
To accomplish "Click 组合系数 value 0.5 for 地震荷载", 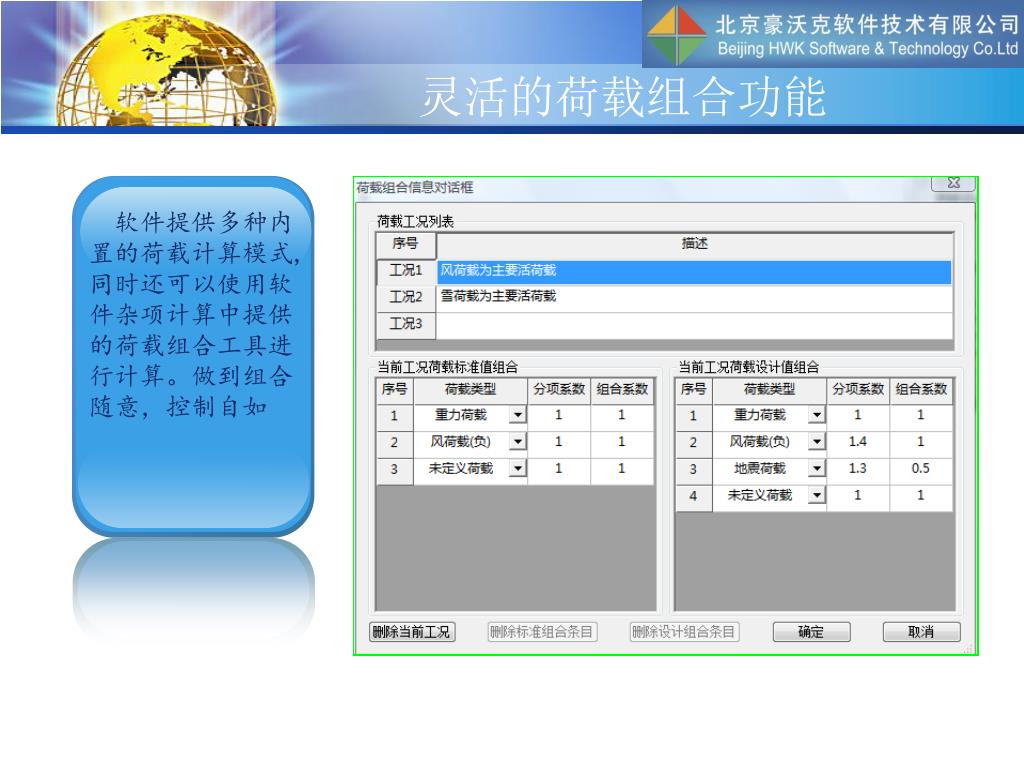I will pos(921,469).
